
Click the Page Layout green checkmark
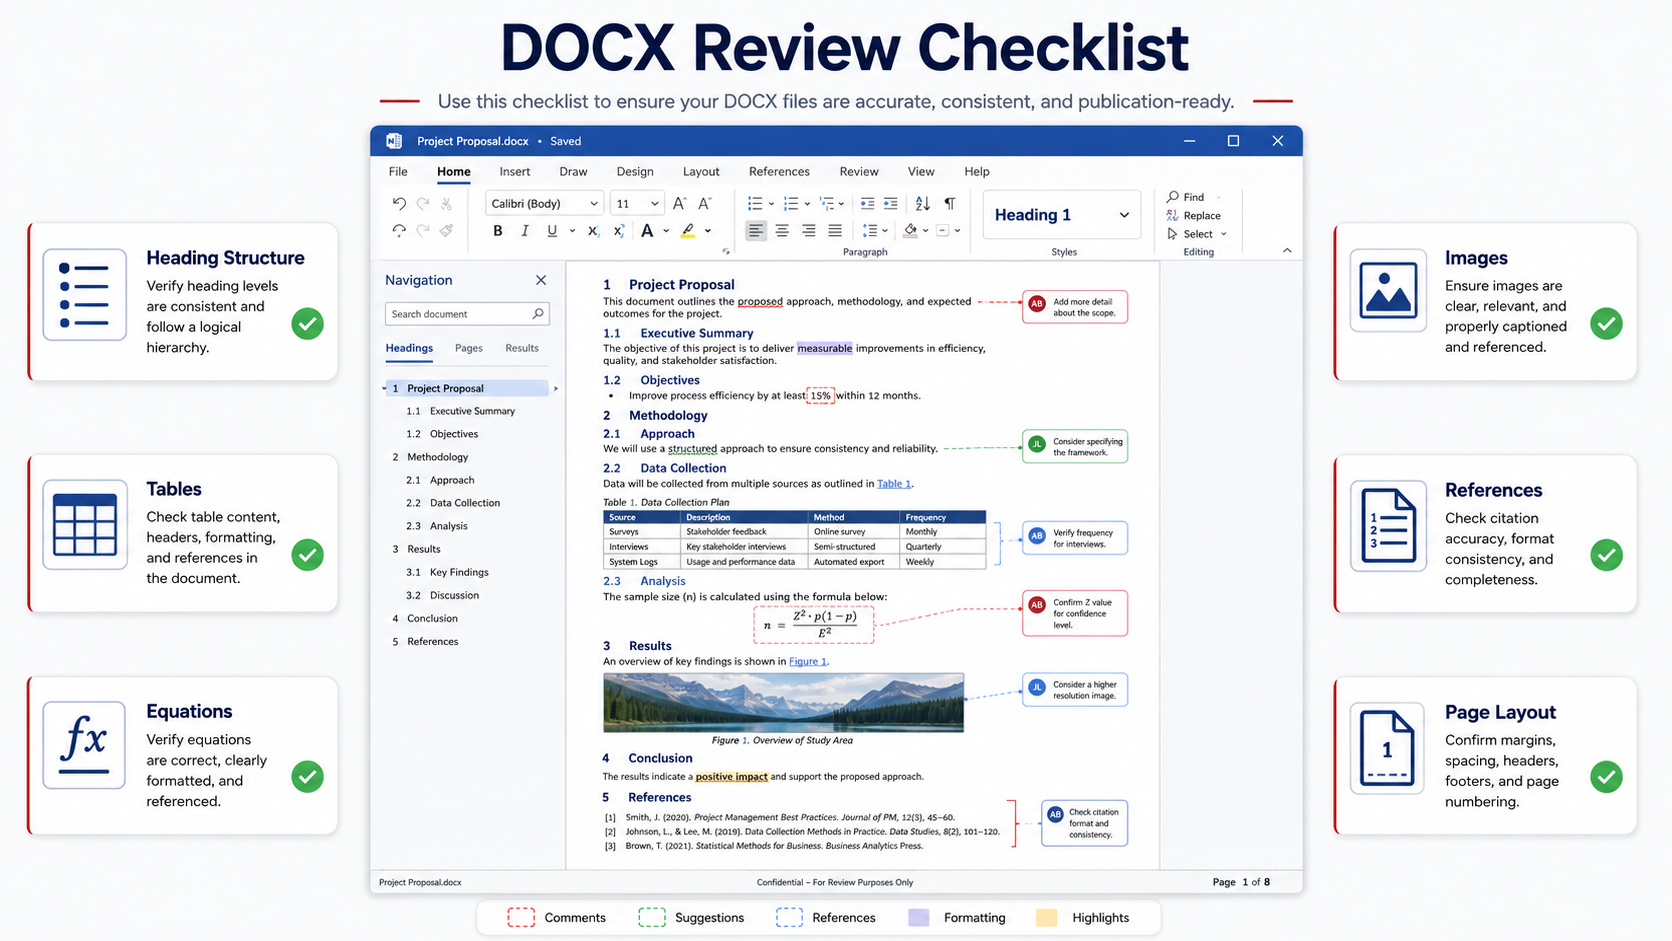(x=1606, y=777)
